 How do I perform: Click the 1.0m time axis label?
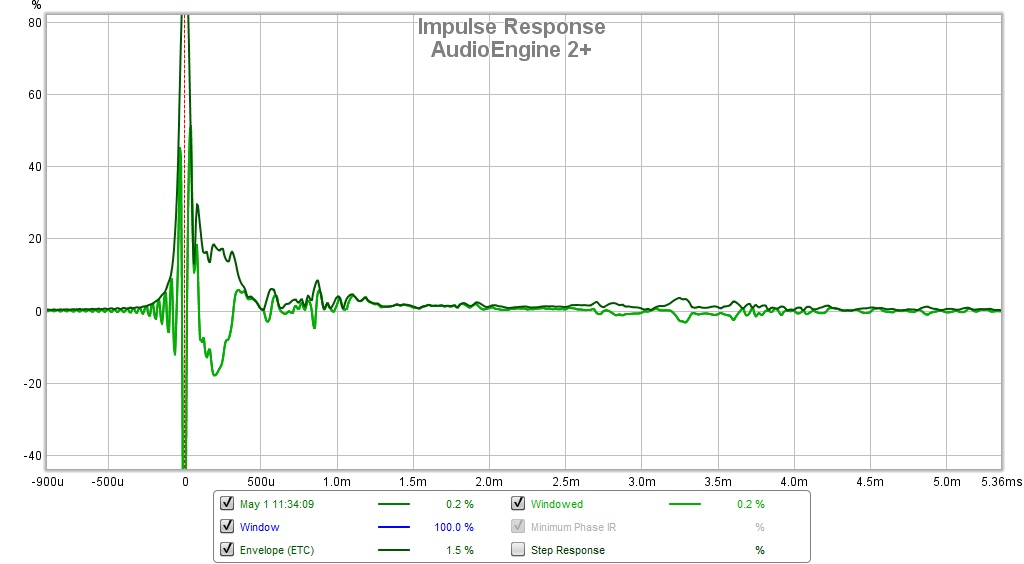(x=337, y=482)
